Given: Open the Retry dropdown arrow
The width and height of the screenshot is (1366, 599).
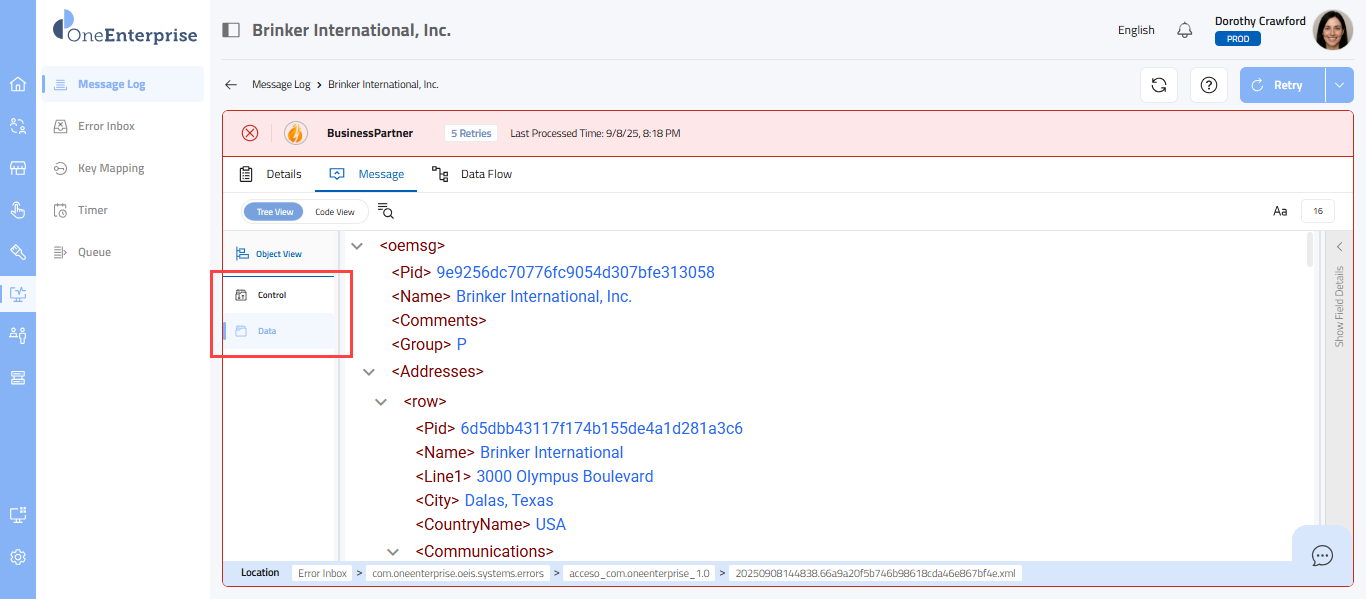Looking at the screenshot, I should (x=1339, y=85).
